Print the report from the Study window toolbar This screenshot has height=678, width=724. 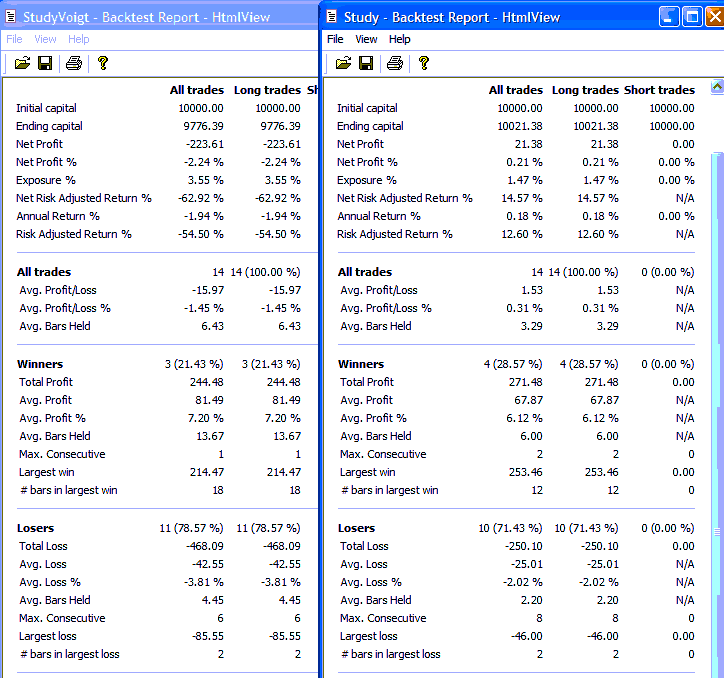point(394,63)
